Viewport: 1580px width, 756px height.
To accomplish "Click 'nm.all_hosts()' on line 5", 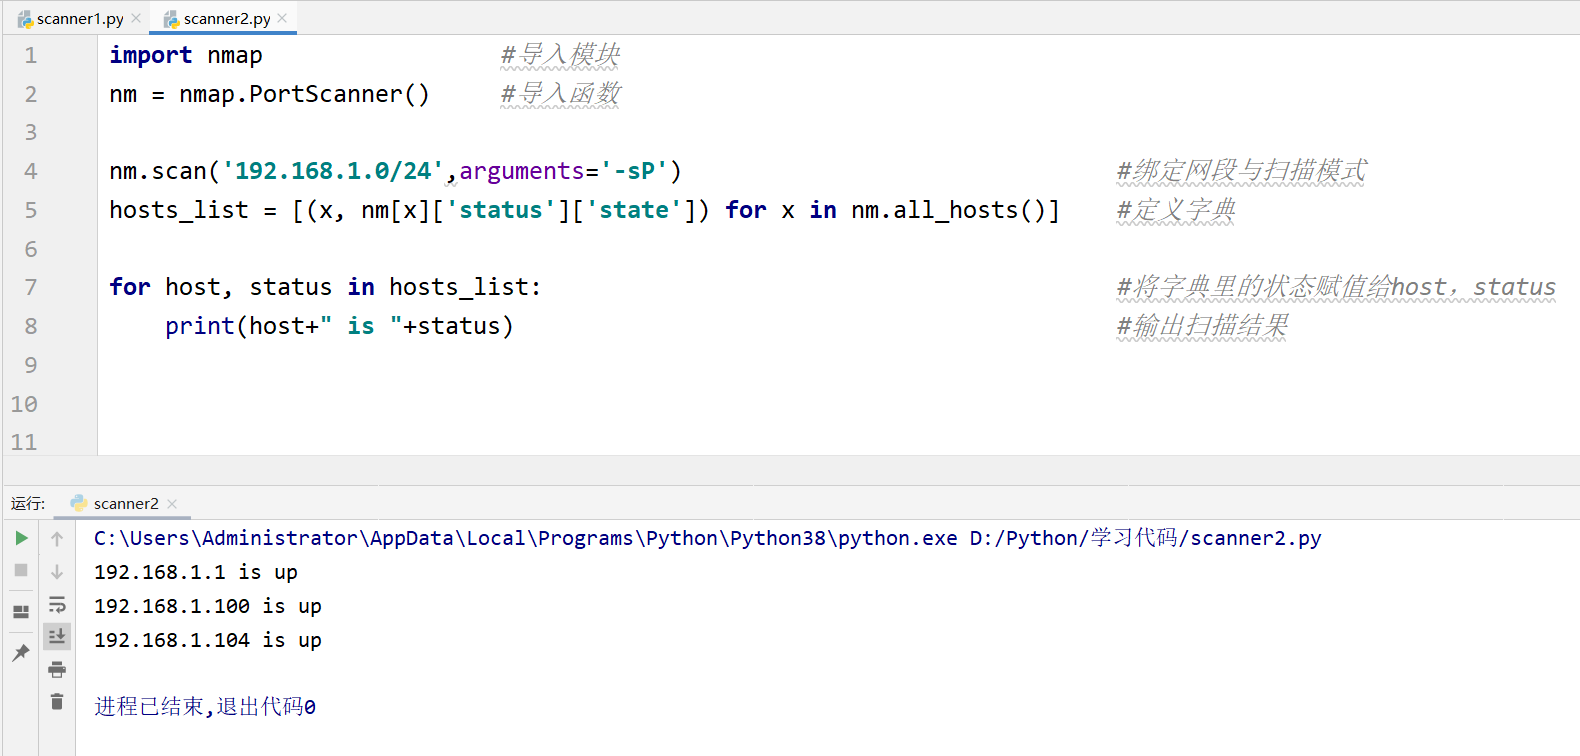I will point(948,210).
